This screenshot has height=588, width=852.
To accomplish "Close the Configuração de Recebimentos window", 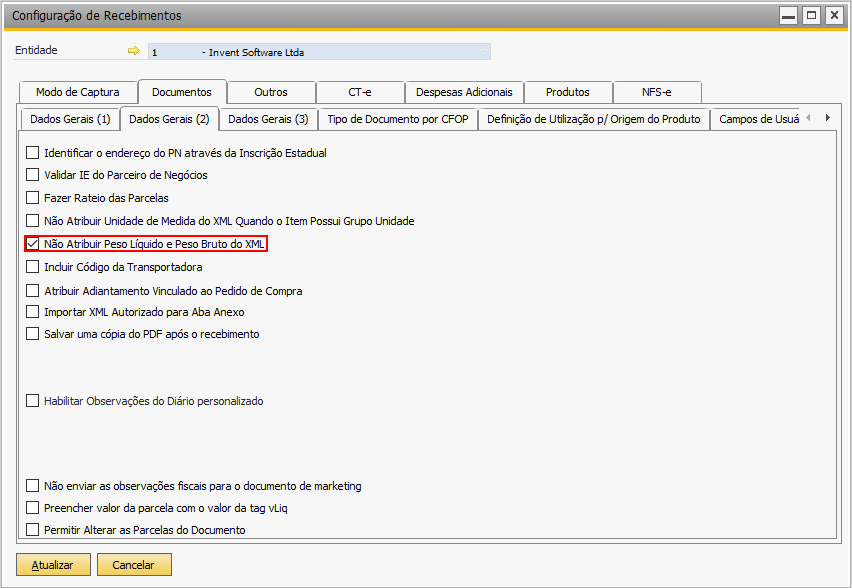I will pos(834,15).
